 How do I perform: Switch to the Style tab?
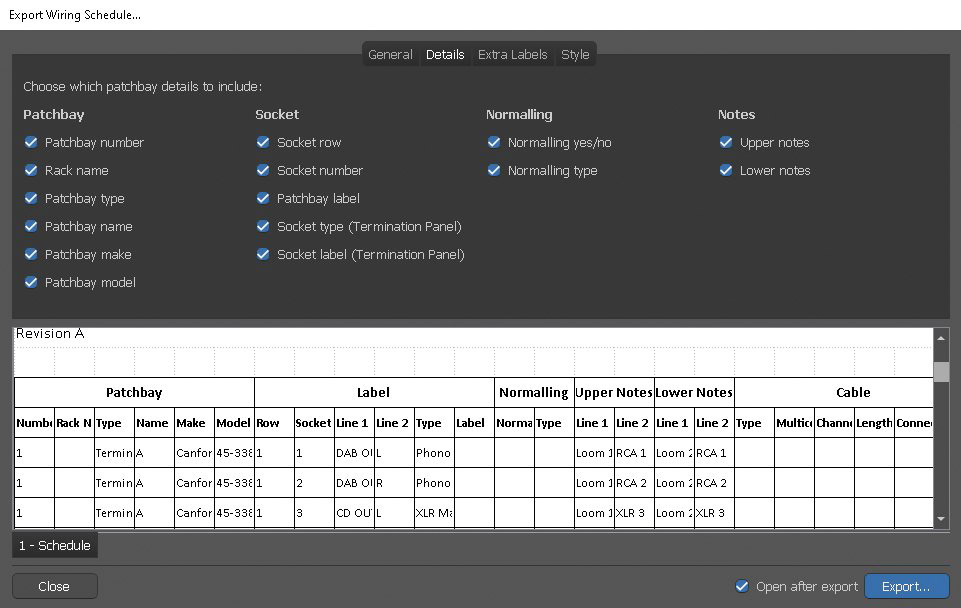(575, 55)
